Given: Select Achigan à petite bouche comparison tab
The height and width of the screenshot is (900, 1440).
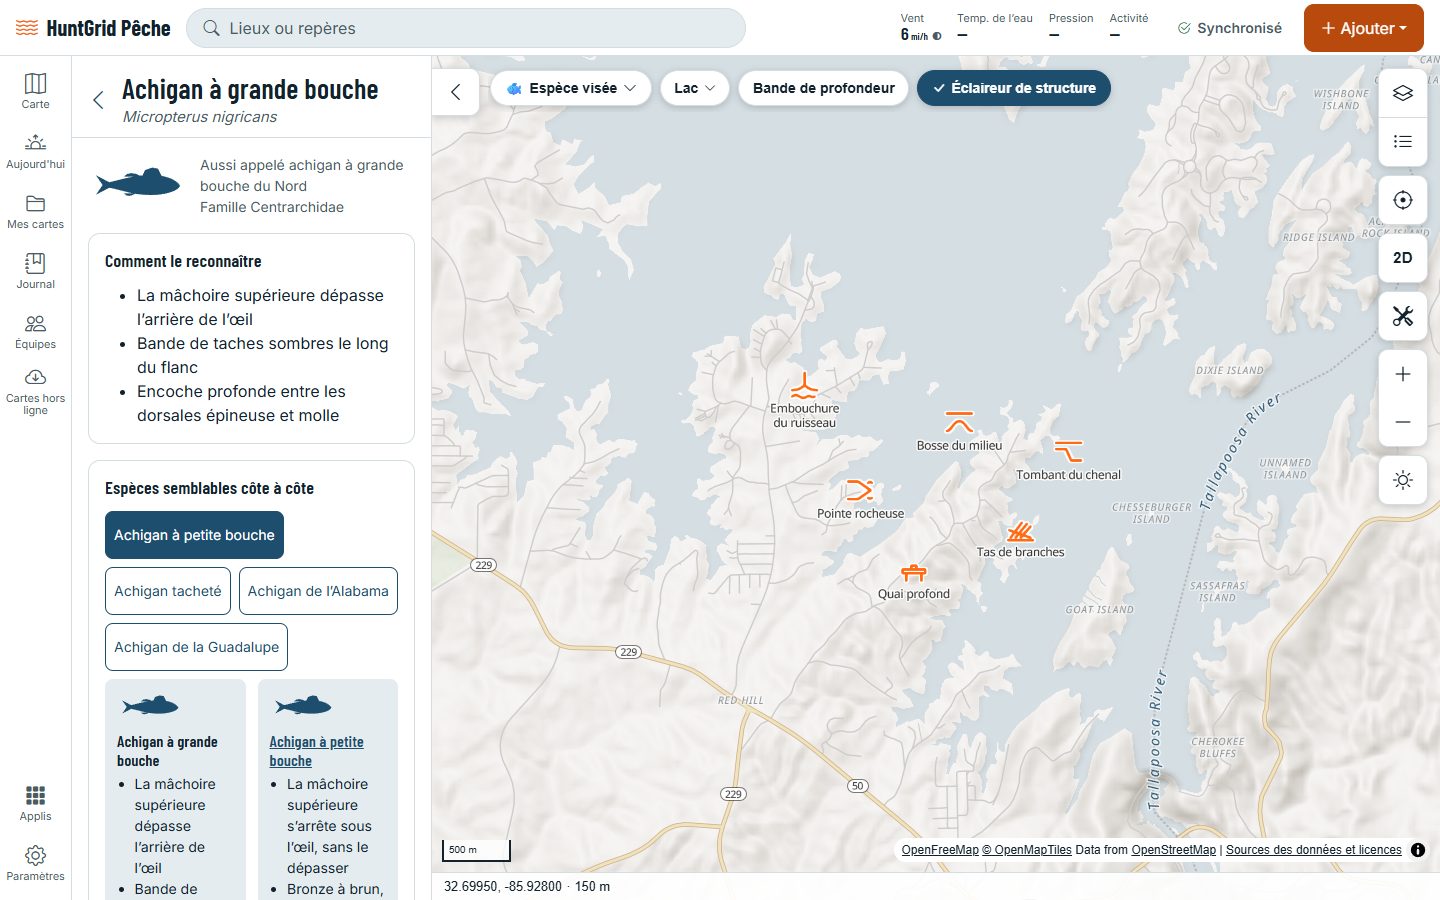Looking at the screenshot, I should (194, 535).
